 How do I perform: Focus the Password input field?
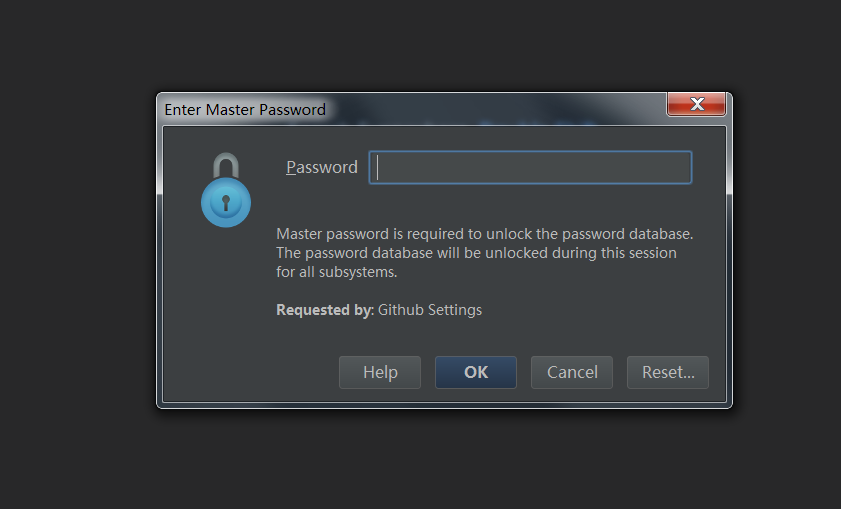530,167
